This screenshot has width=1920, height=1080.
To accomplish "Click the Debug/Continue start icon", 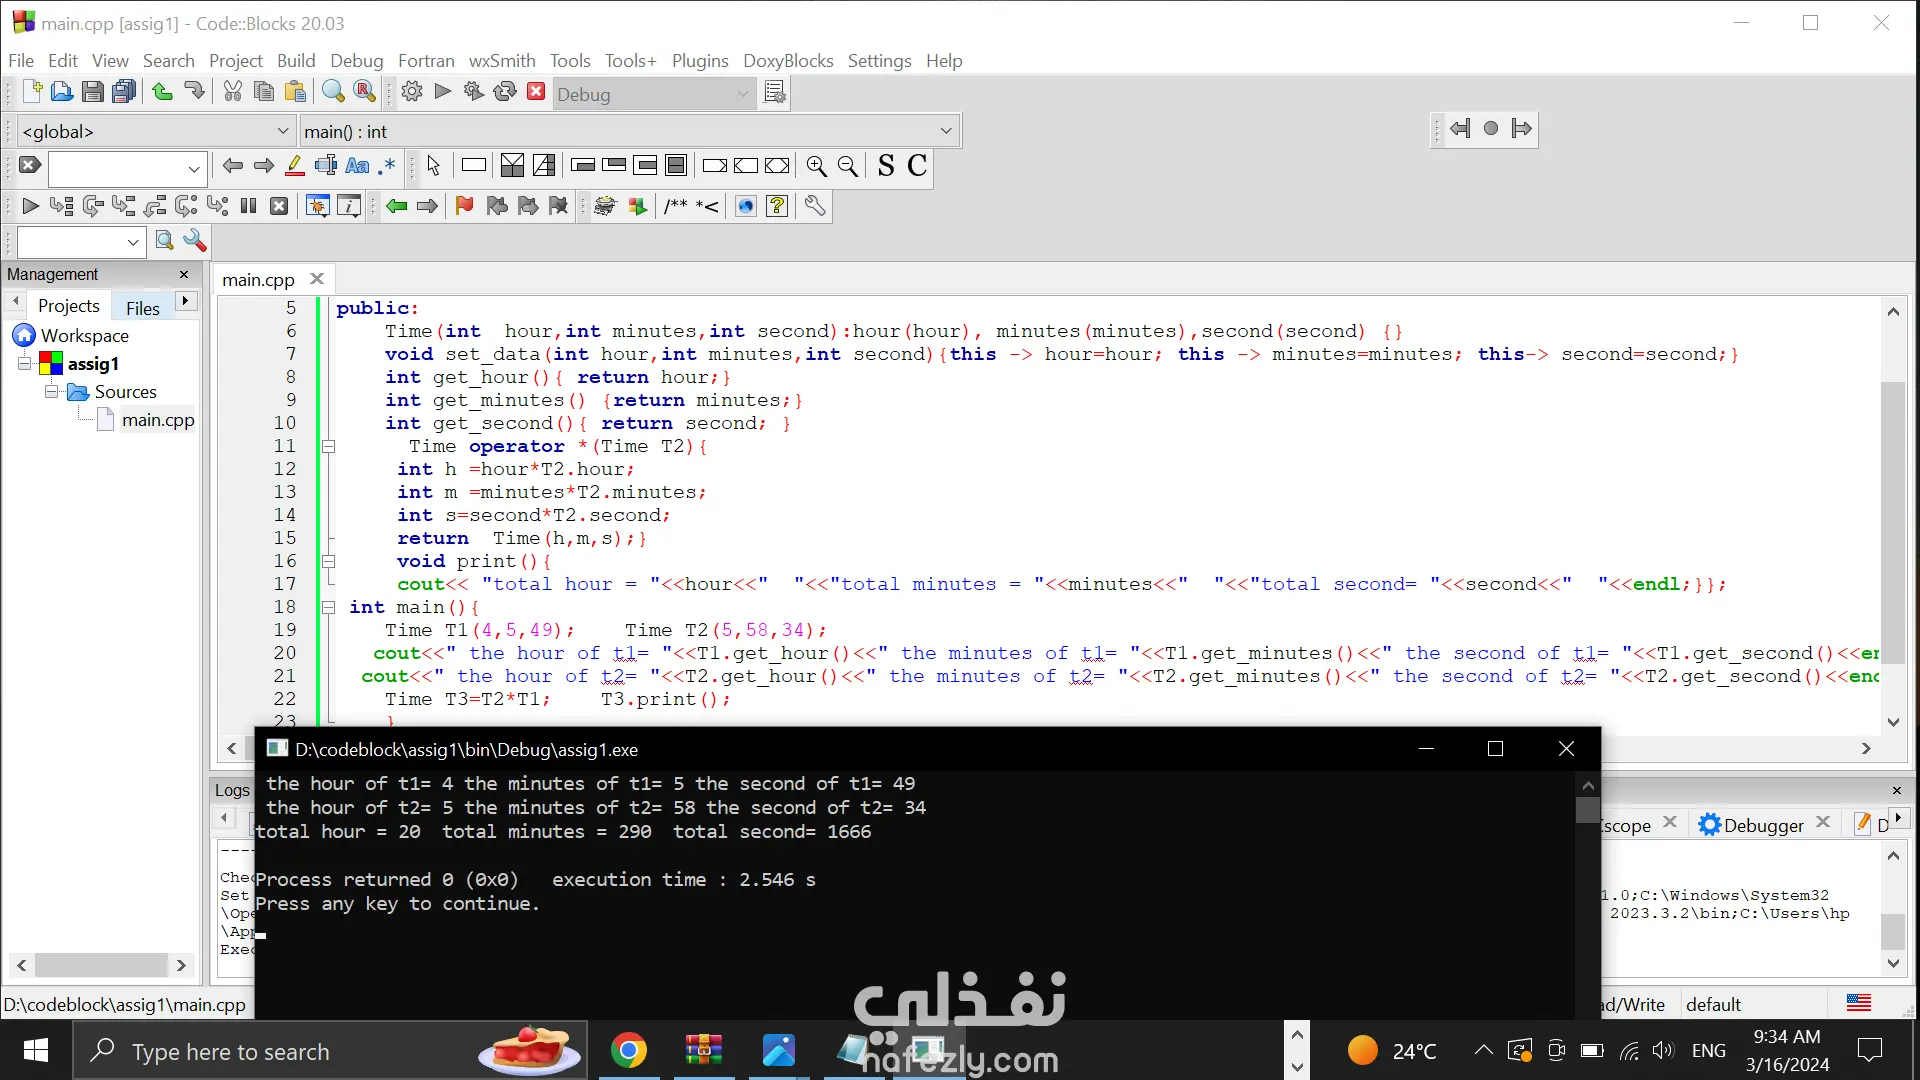I will pyautogui.click(x=30, y=206).
